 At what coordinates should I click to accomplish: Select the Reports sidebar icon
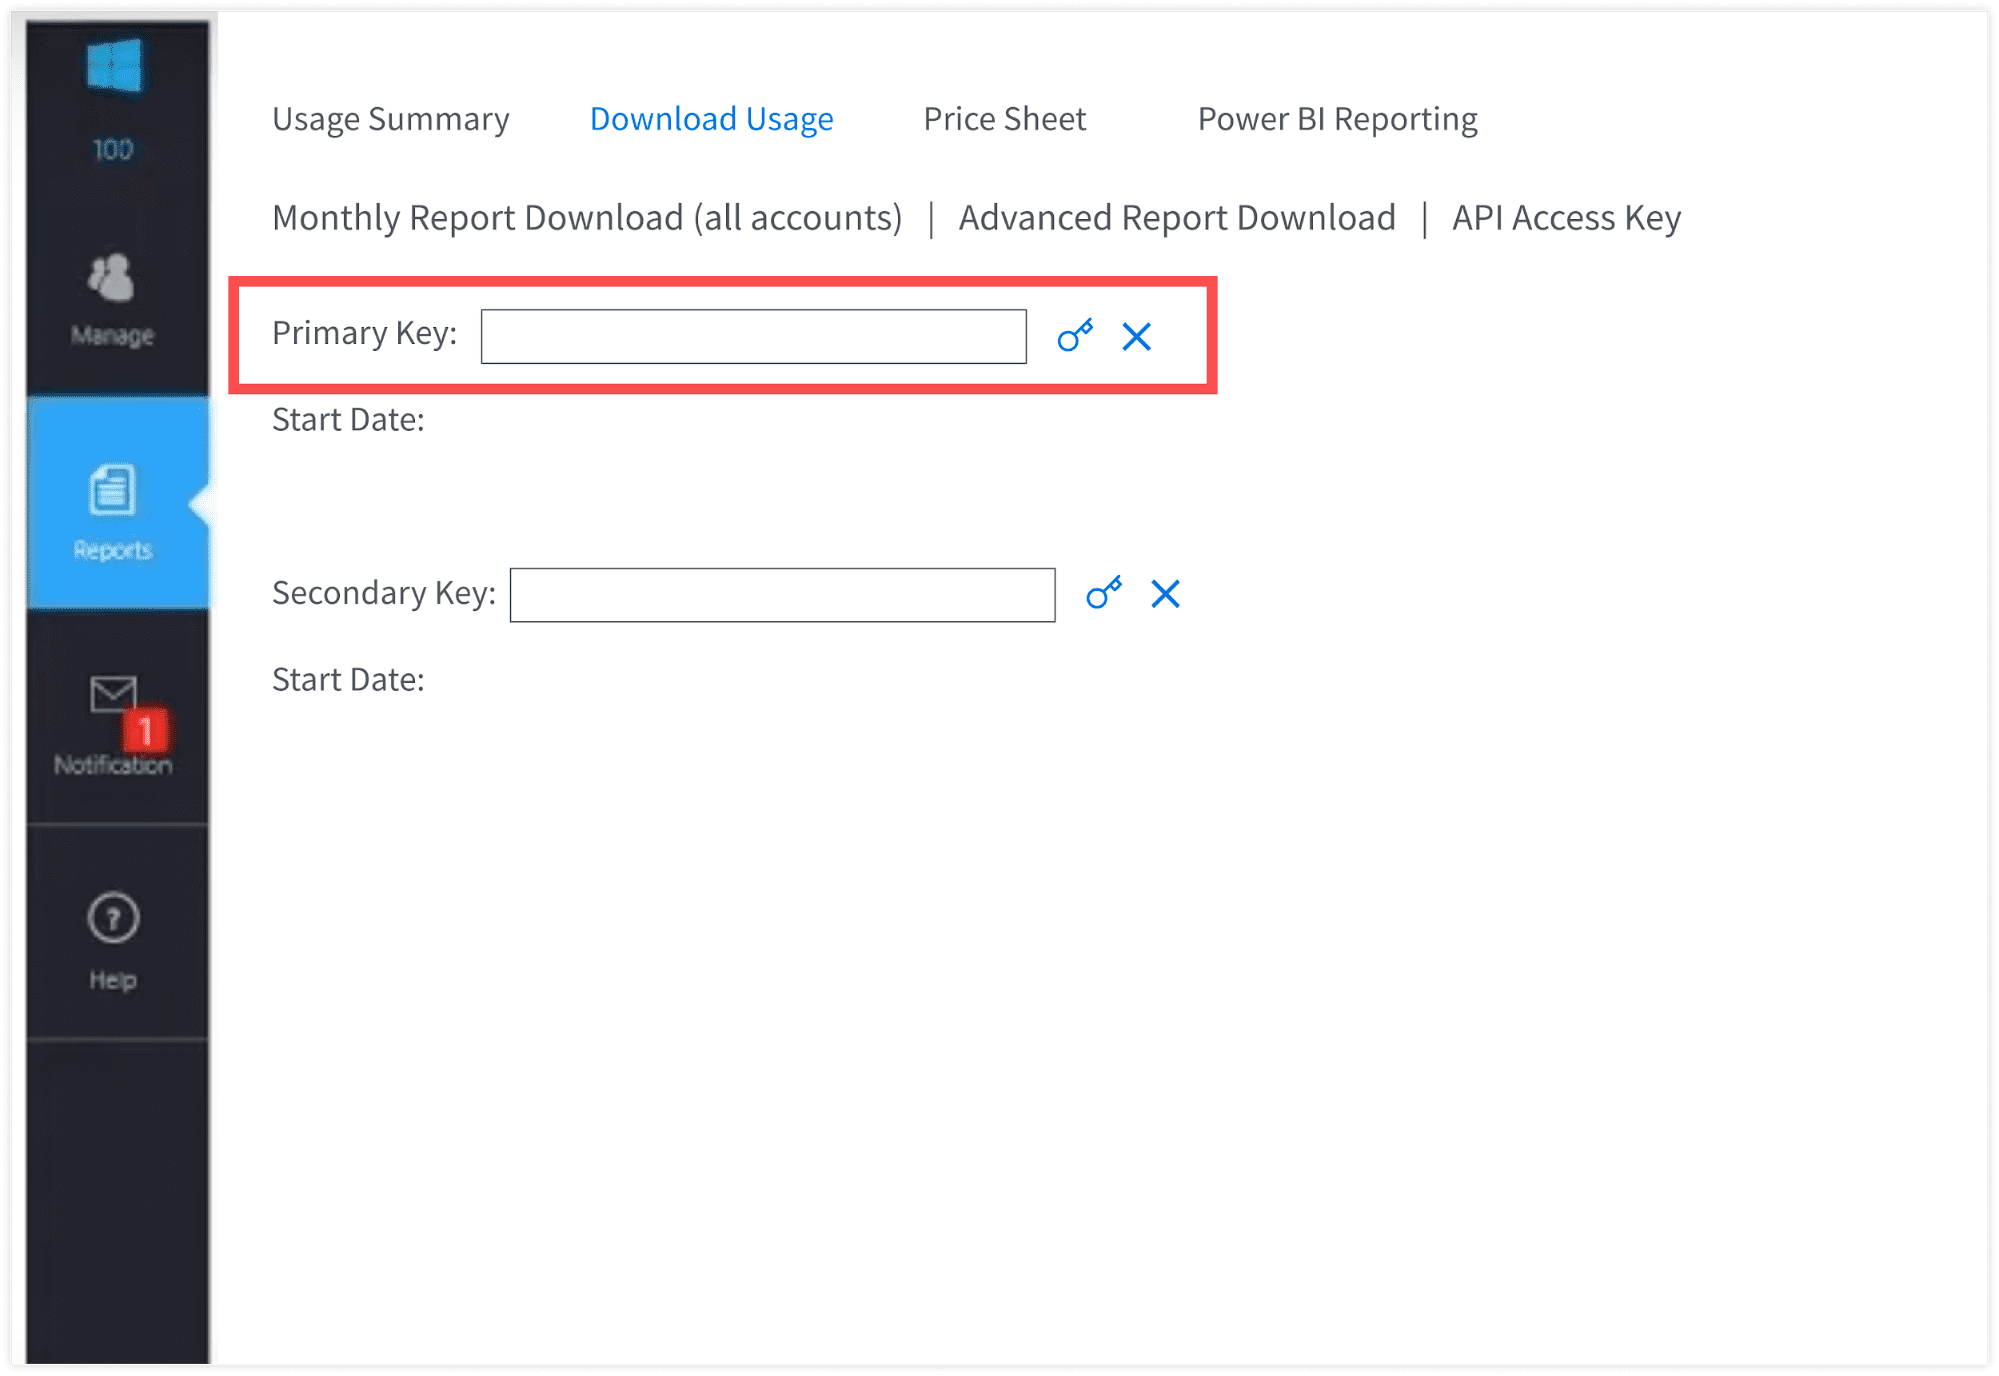pos(112,490)
